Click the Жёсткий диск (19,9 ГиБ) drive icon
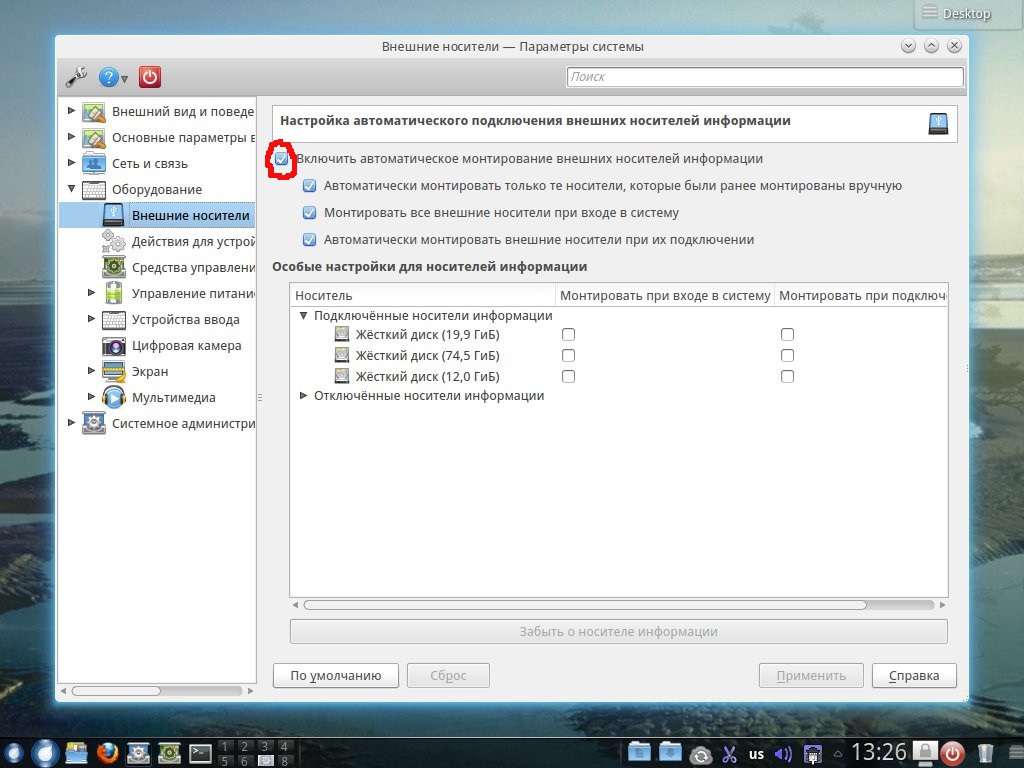Image resolution: width=1024 pixels, height=768 pixels. [342, 334]
